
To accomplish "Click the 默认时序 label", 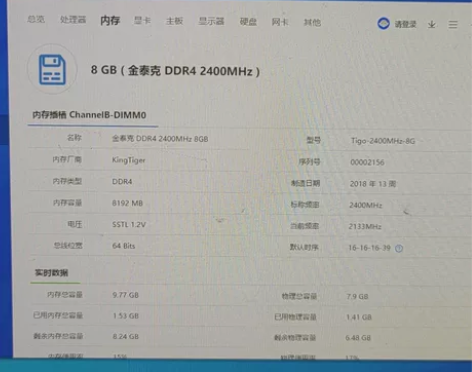I will pos(304,247).
